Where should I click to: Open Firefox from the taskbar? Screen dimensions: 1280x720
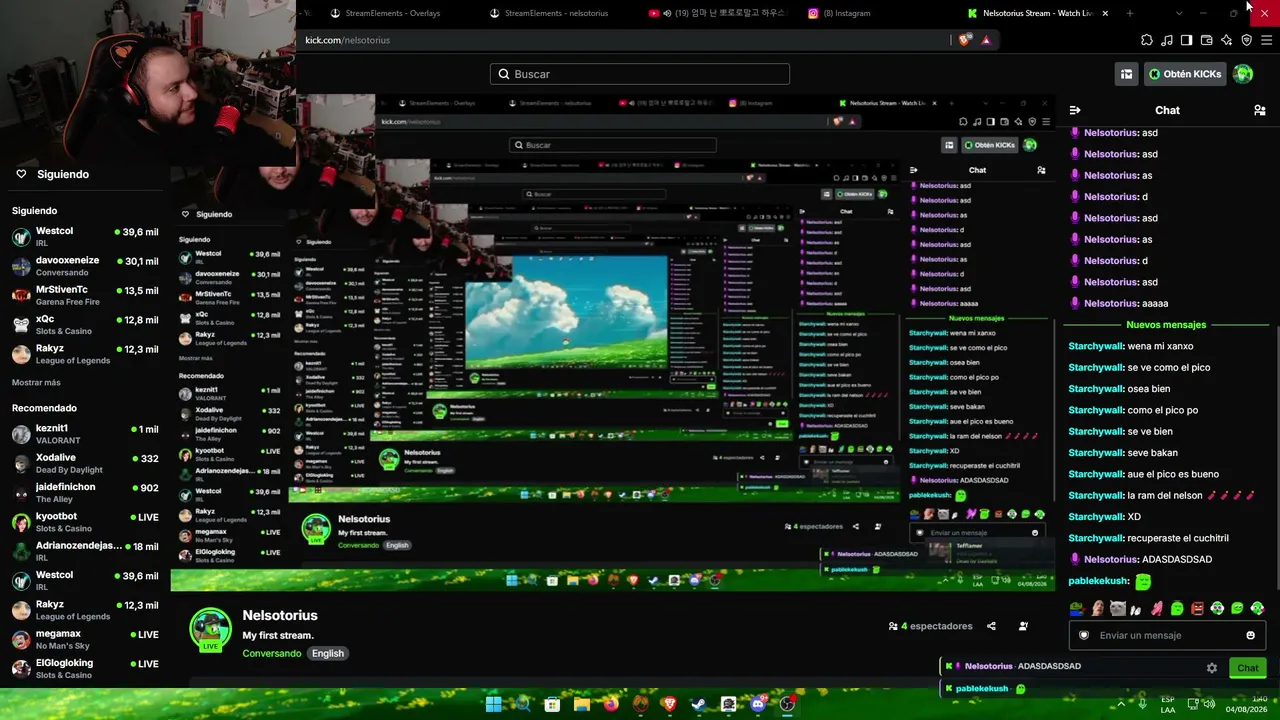[x=611, y=704]
